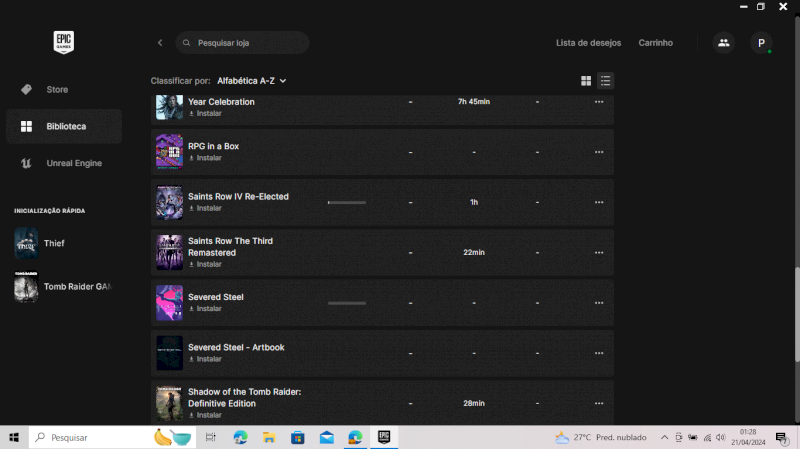
Task: Open options menu for Year Celebration
Action: coord(599,102)
